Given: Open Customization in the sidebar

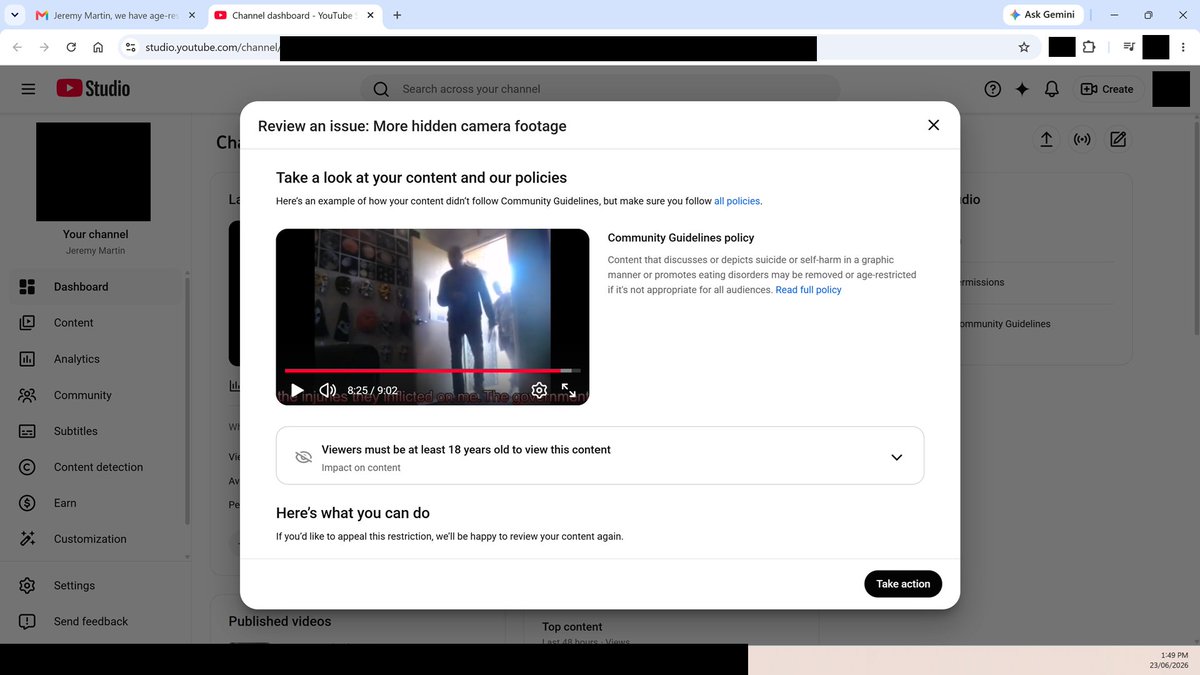Looking at the screenshot, I should click(95, 539).
